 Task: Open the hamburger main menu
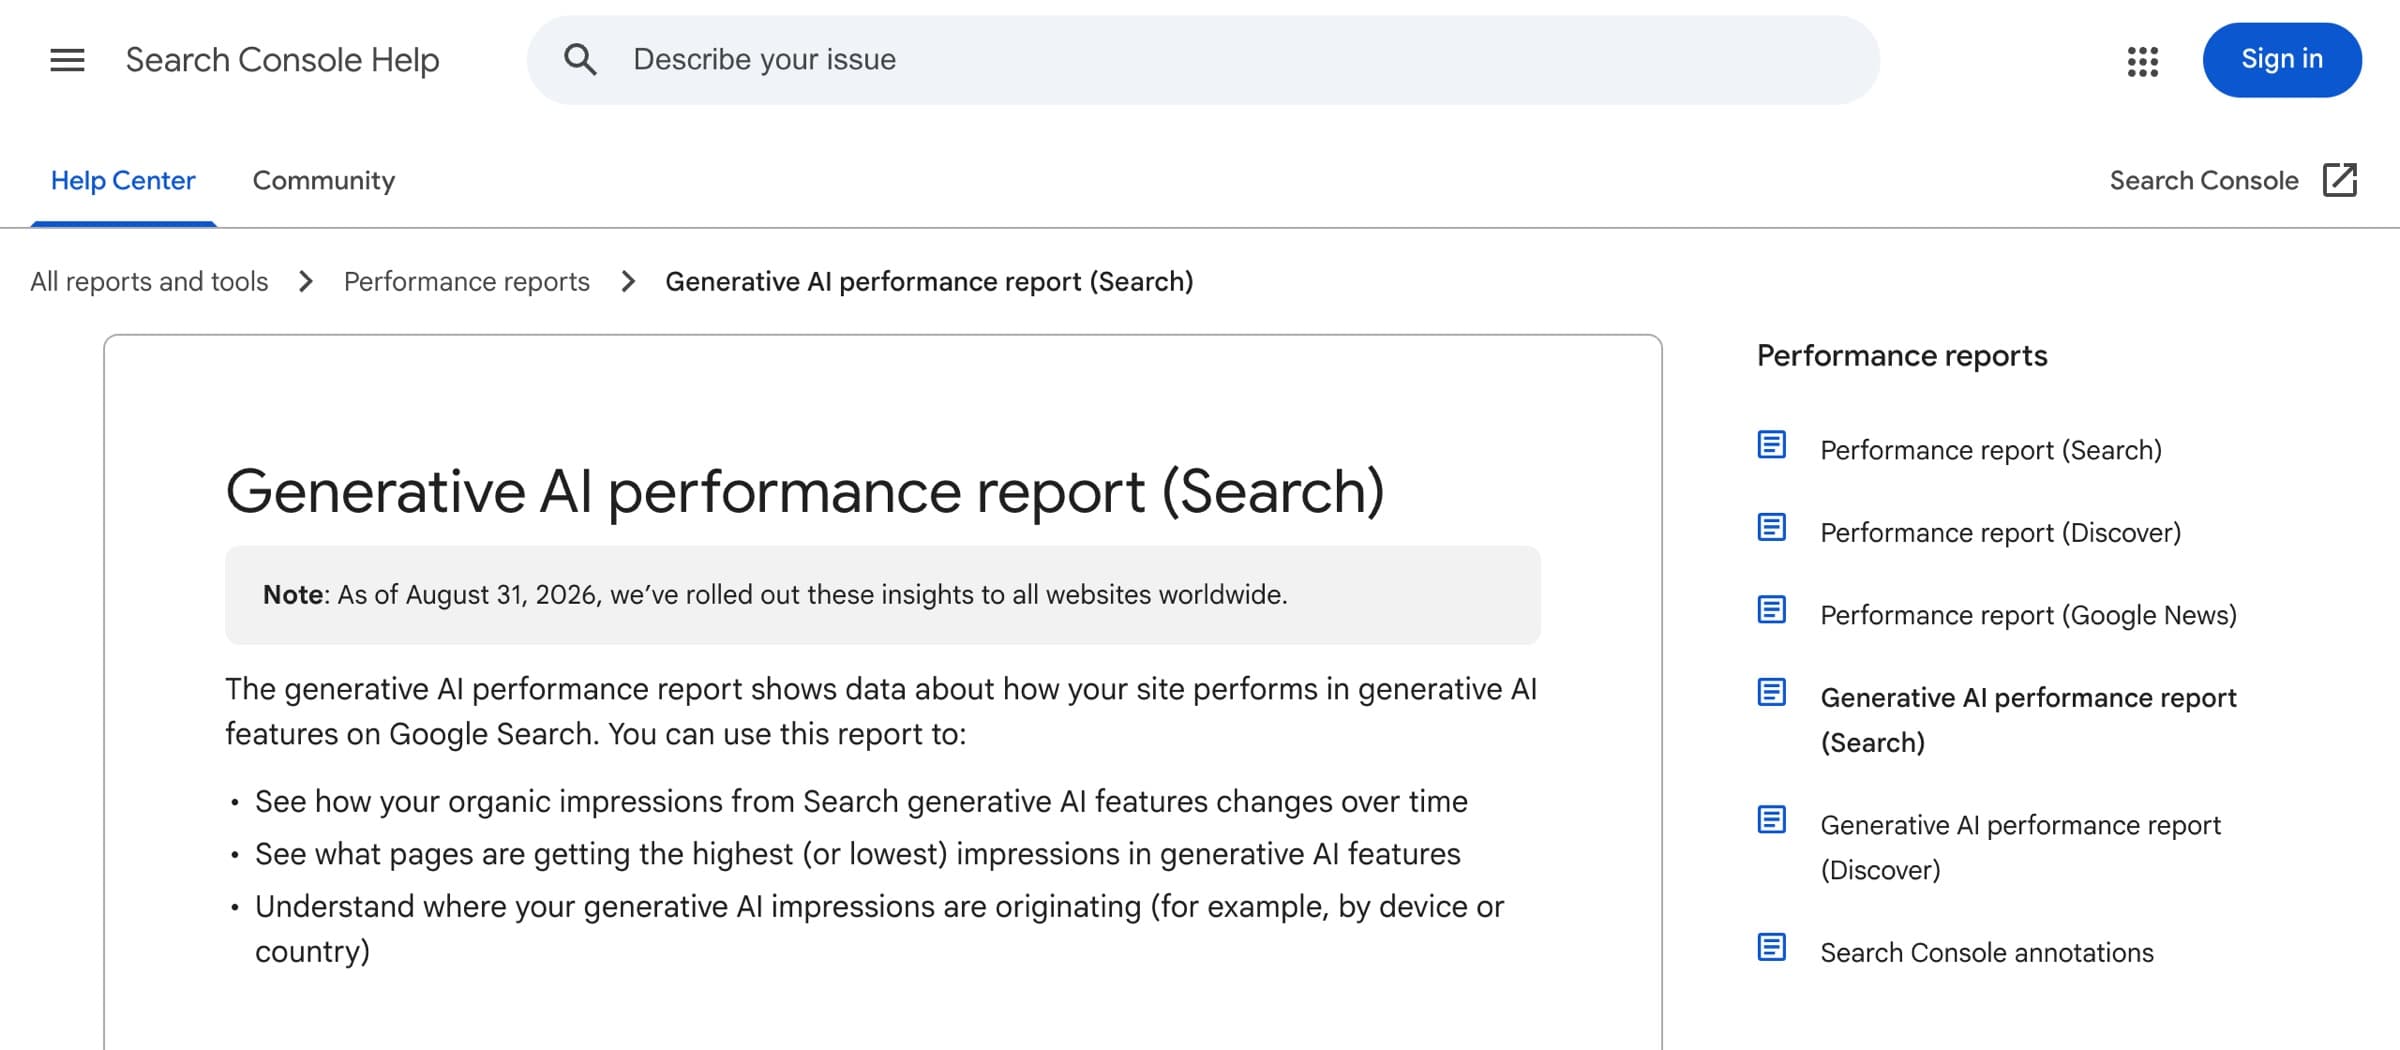pyautogui.click(x=67, y=60)
